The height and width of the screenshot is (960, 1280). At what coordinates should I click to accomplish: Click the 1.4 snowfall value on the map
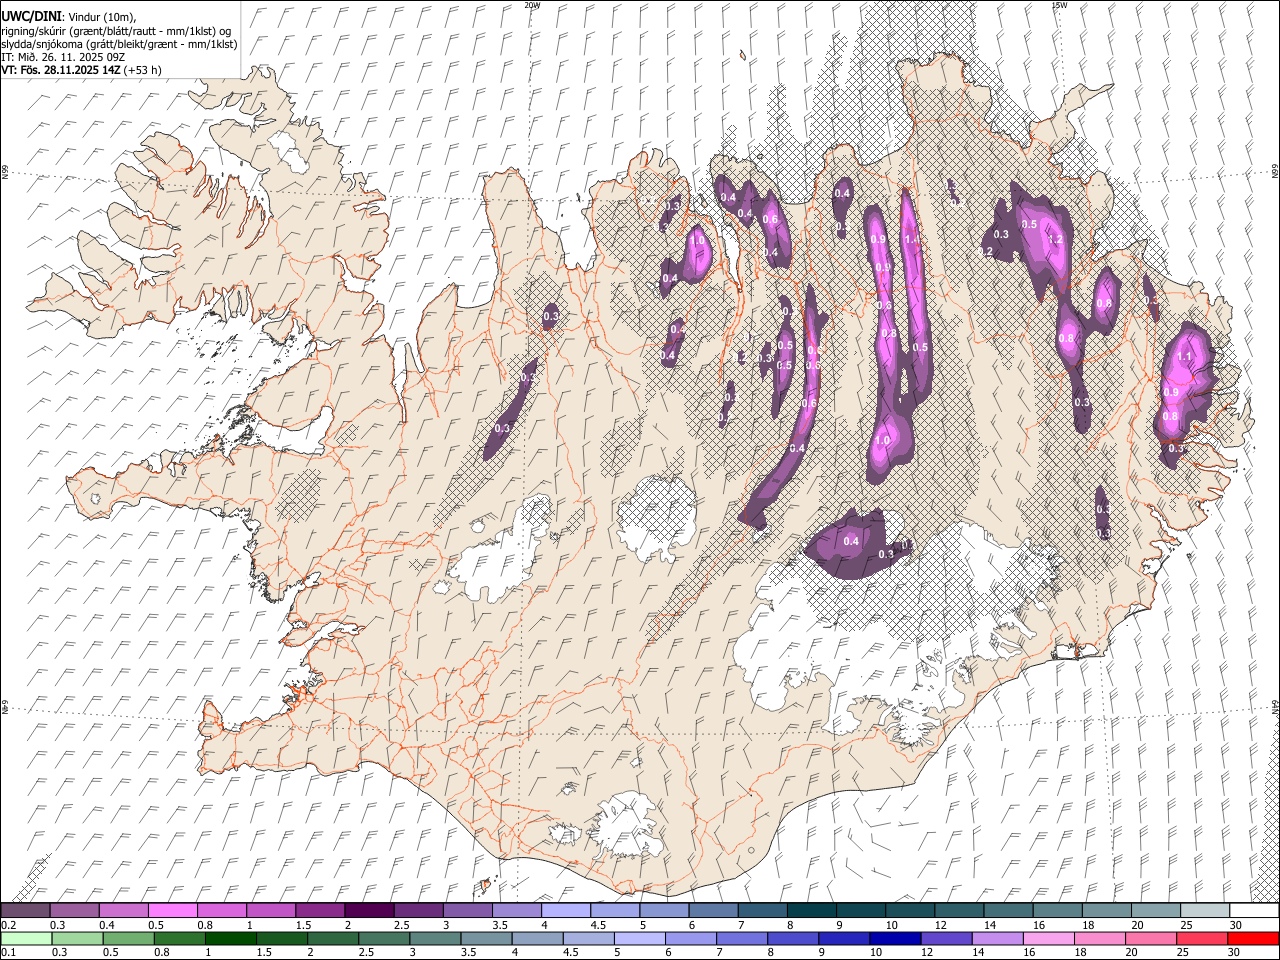pos(911,240)
